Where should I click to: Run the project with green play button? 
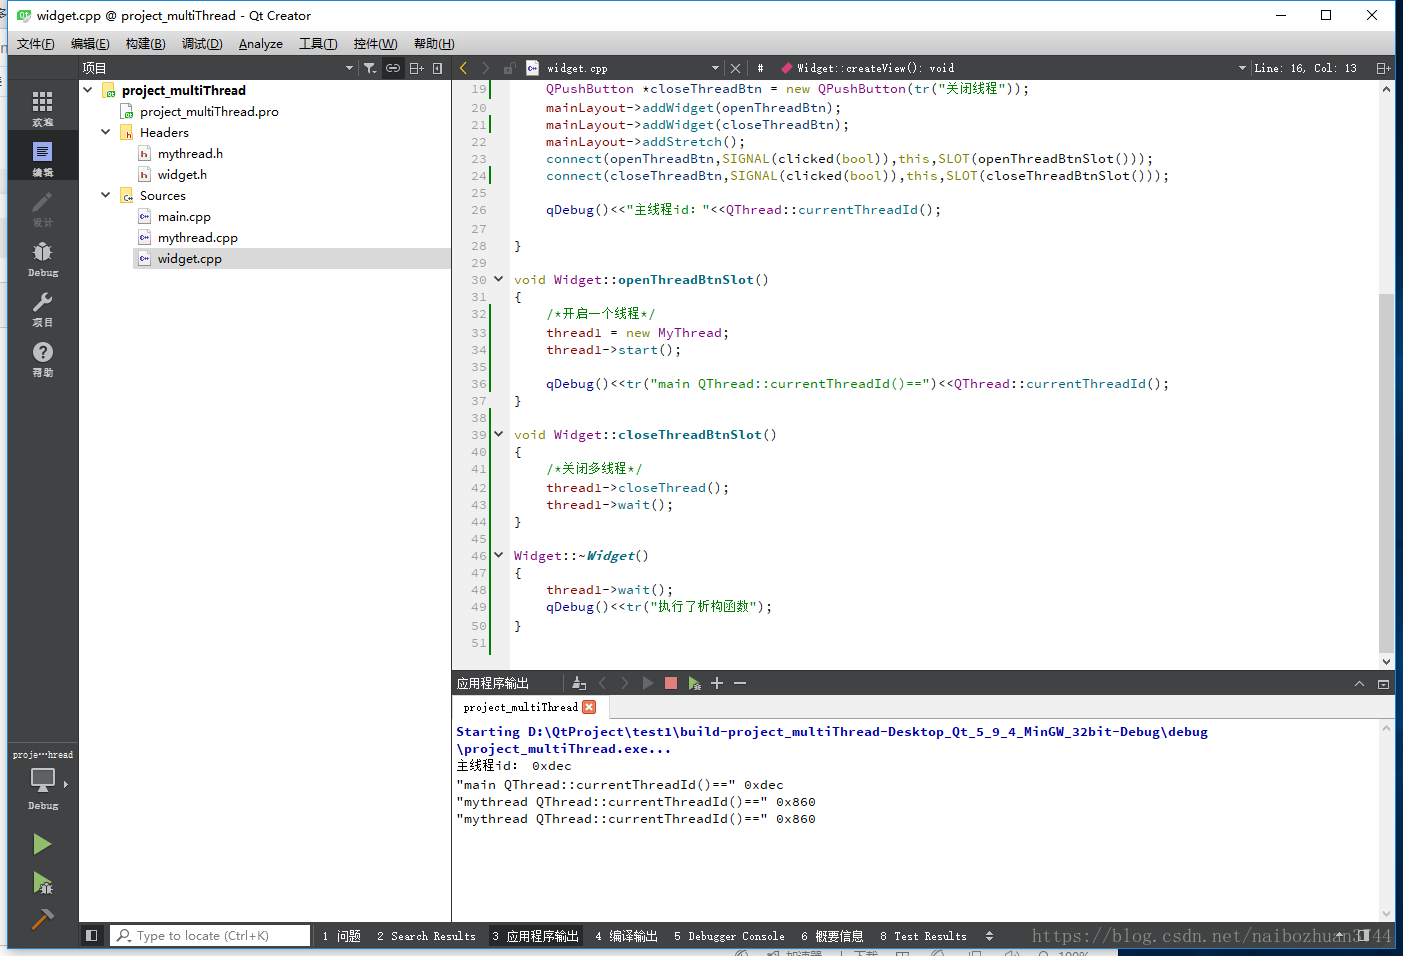(x=42, y=844)
